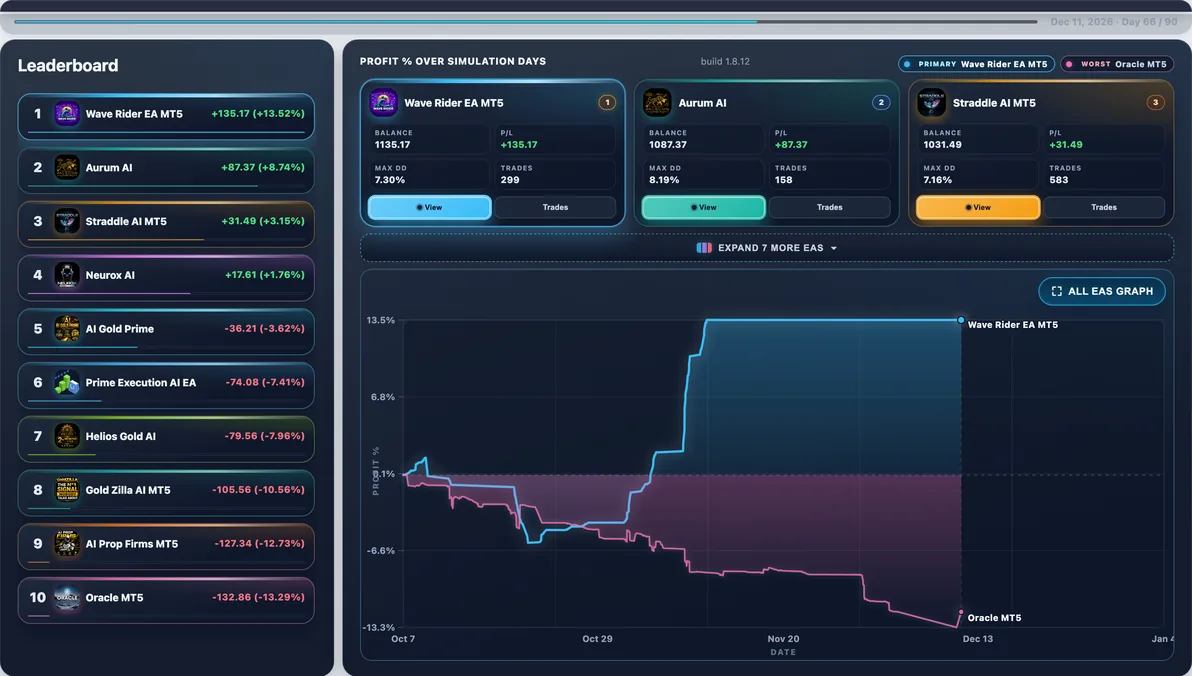This screenshot has height=676, width=1192.
Task: Click the Oracle MT5 leaderboard logo
Action: coord(67,598)
